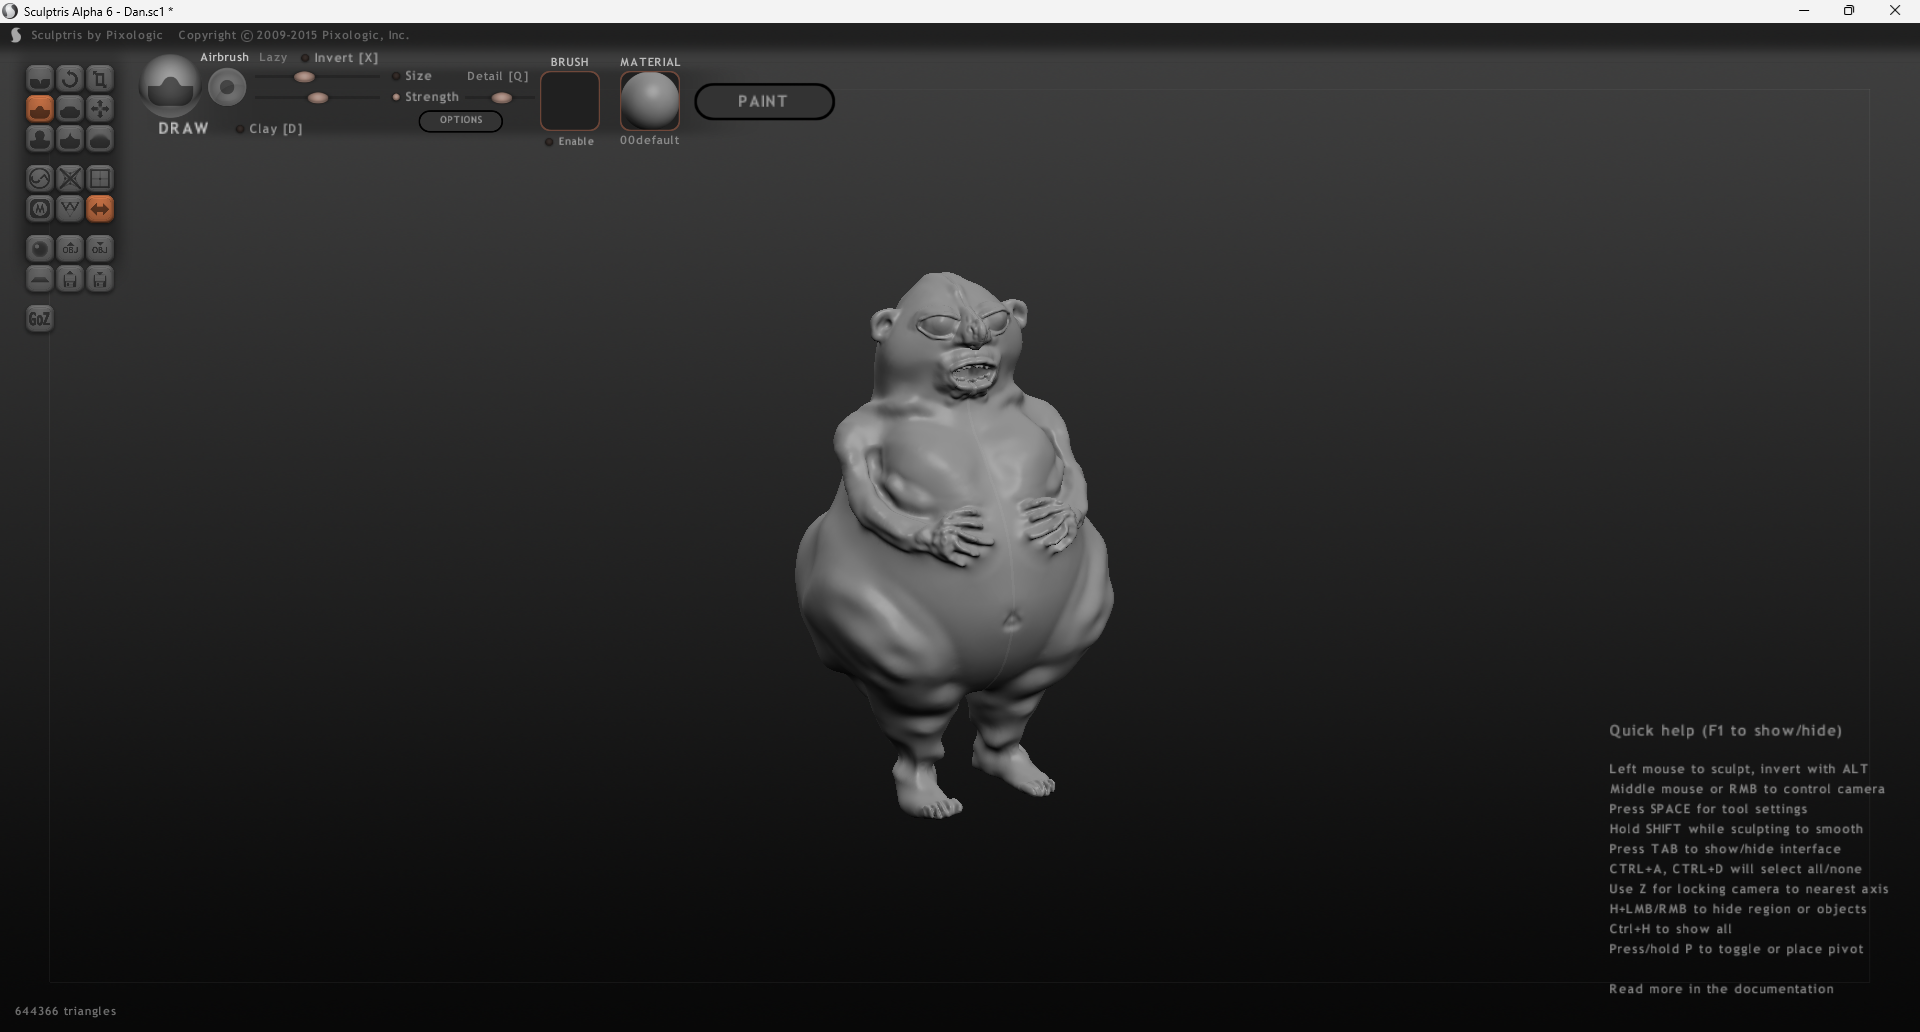Click the New Plane icon
1920x1032 pixels.
pyautogui.click(x=40, y=279)
